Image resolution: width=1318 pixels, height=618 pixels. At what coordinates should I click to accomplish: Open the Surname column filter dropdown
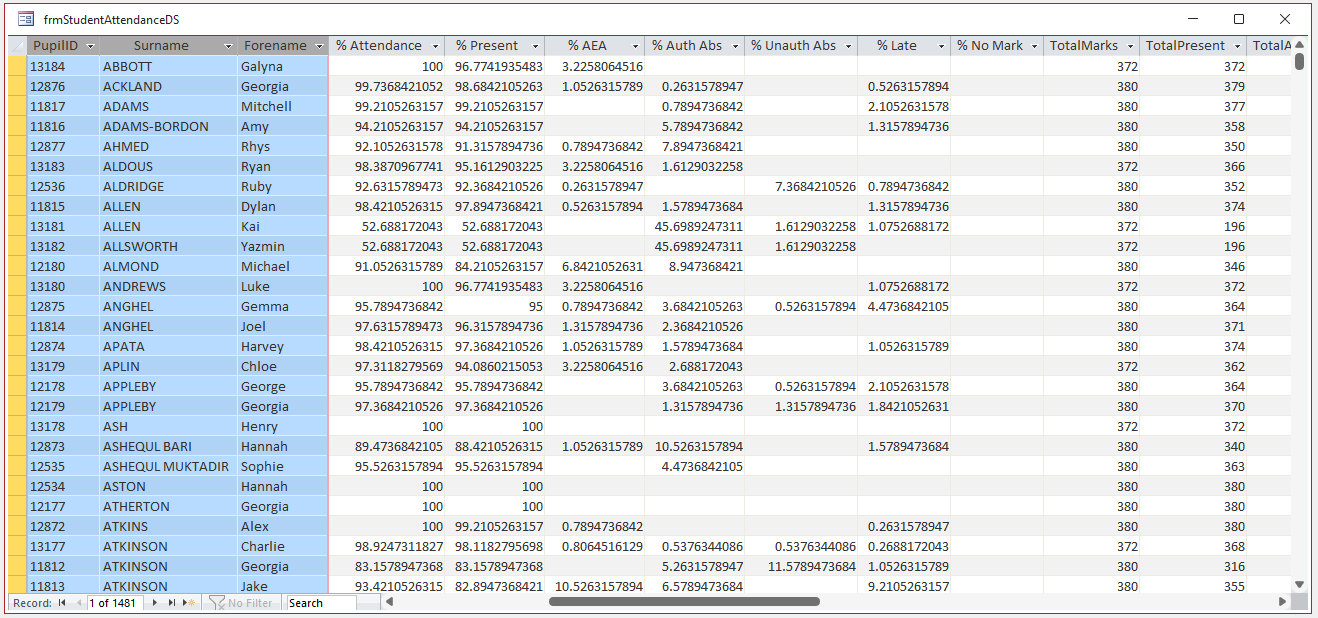point(228,46)
